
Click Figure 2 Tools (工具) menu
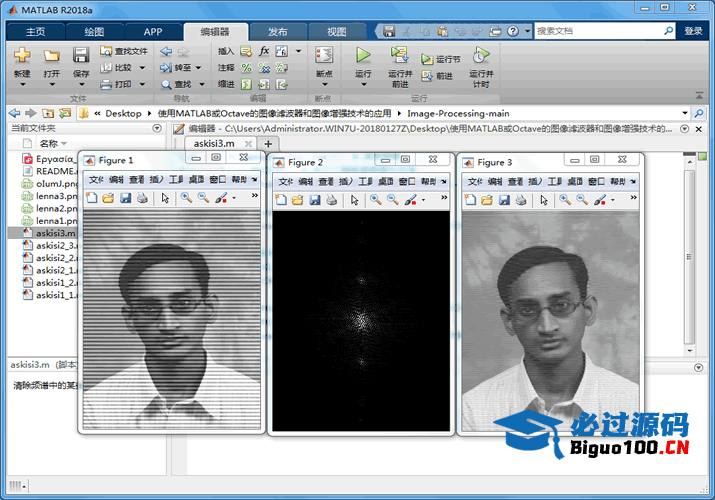(366, 181)
